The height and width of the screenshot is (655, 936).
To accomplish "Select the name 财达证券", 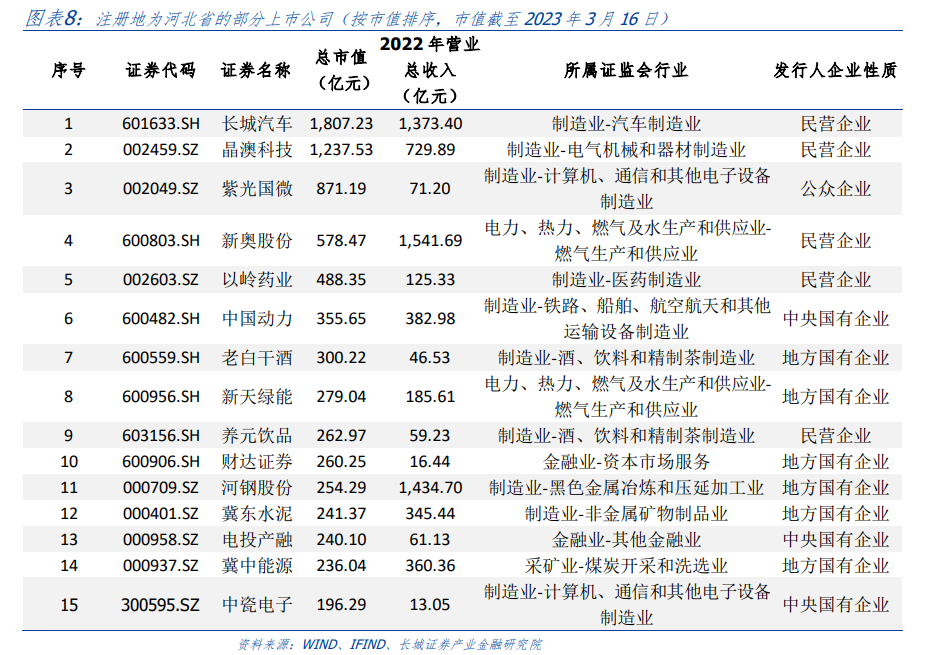I will (257, 462).
